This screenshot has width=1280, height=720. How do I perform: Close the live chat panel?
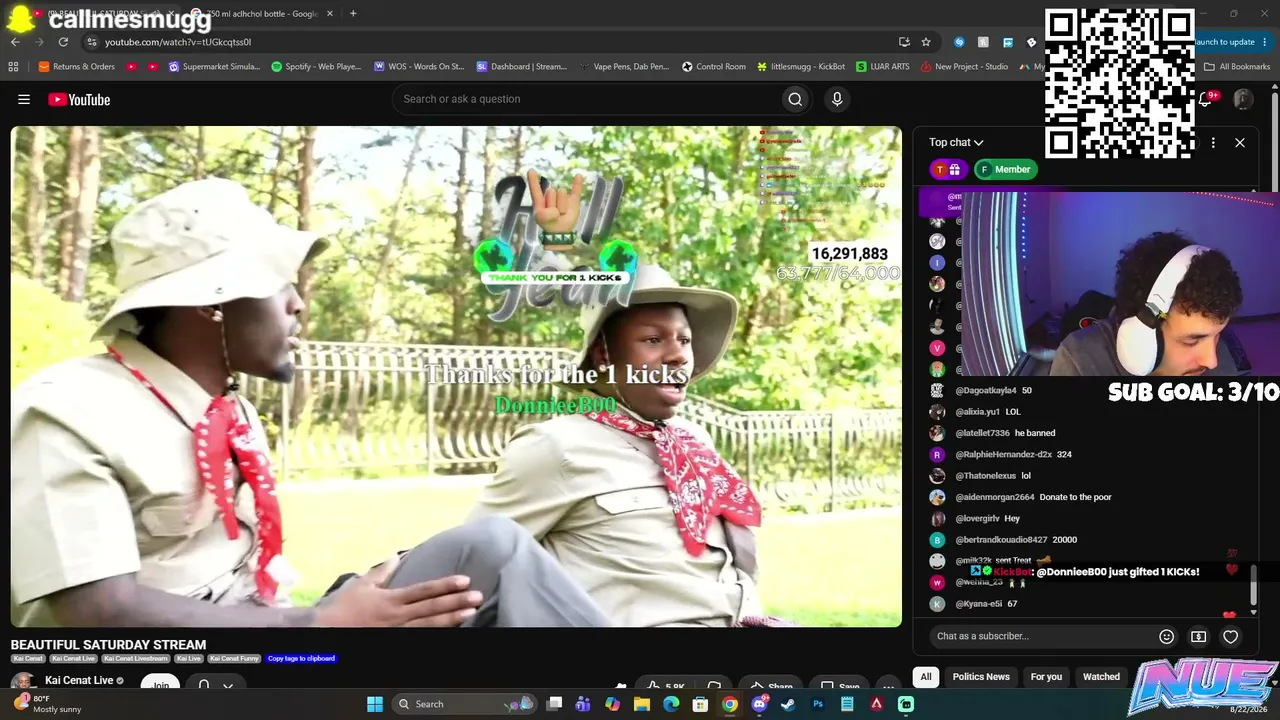point(1240,143)
